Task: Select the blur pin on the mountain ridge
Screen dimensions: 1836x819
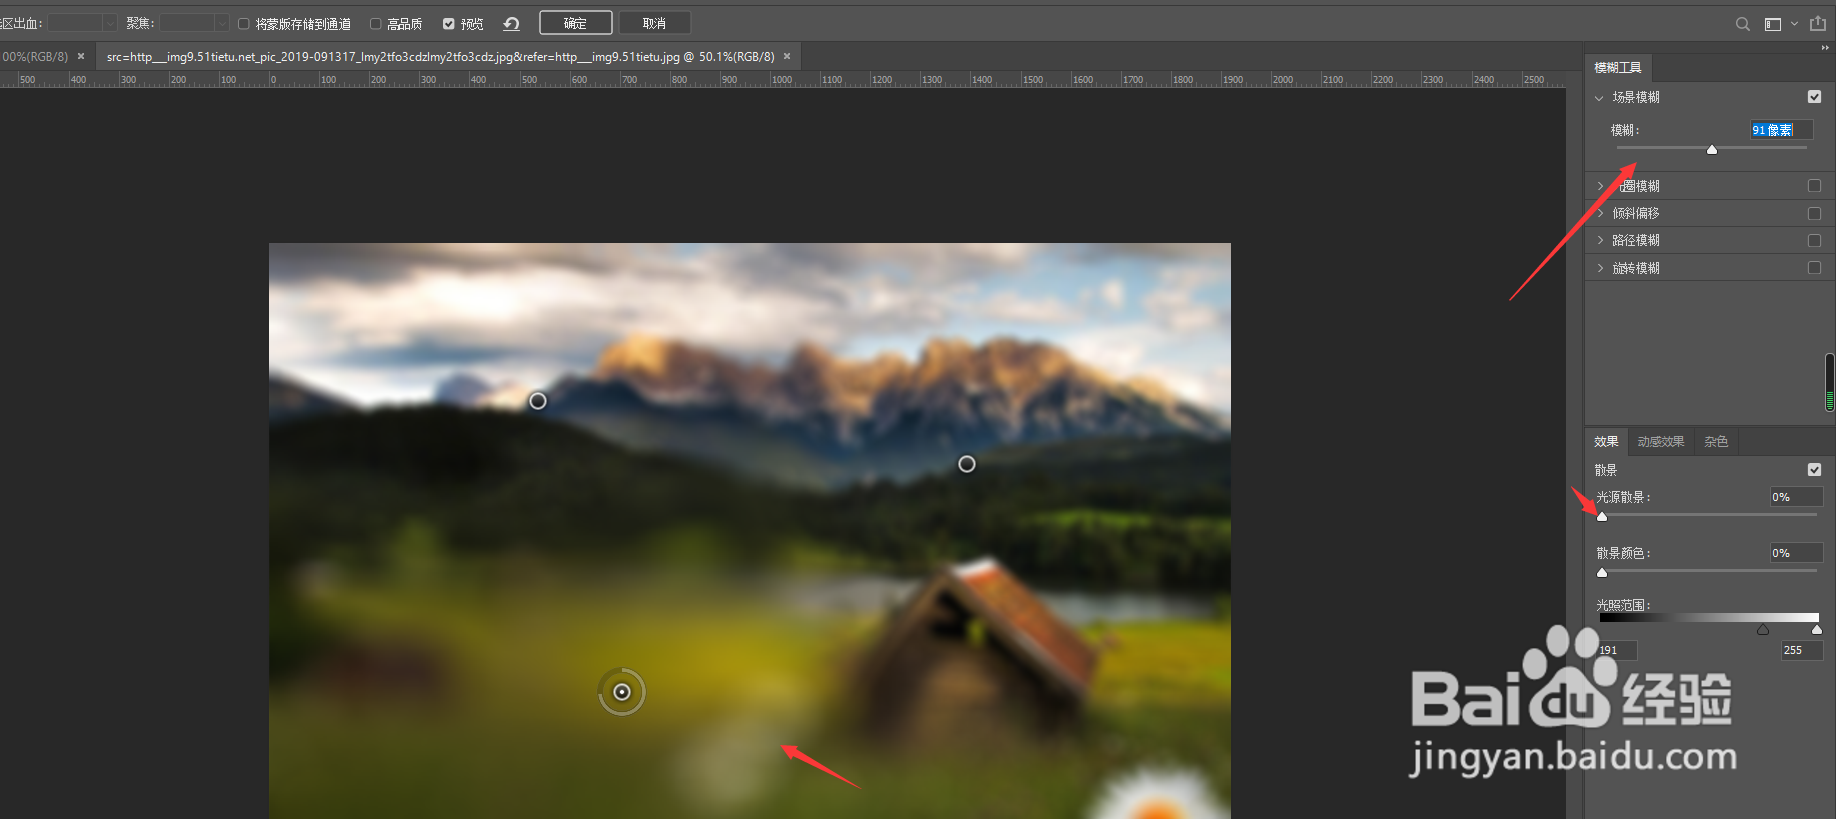Action: click(x=538, y=401)
